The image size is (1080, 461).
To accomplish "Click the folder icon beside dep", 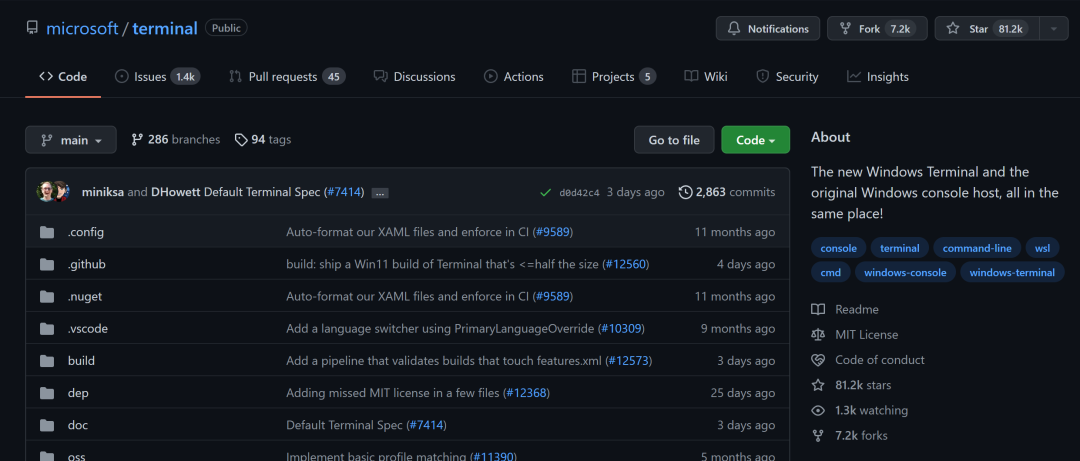I will click(x=47, y=393).
